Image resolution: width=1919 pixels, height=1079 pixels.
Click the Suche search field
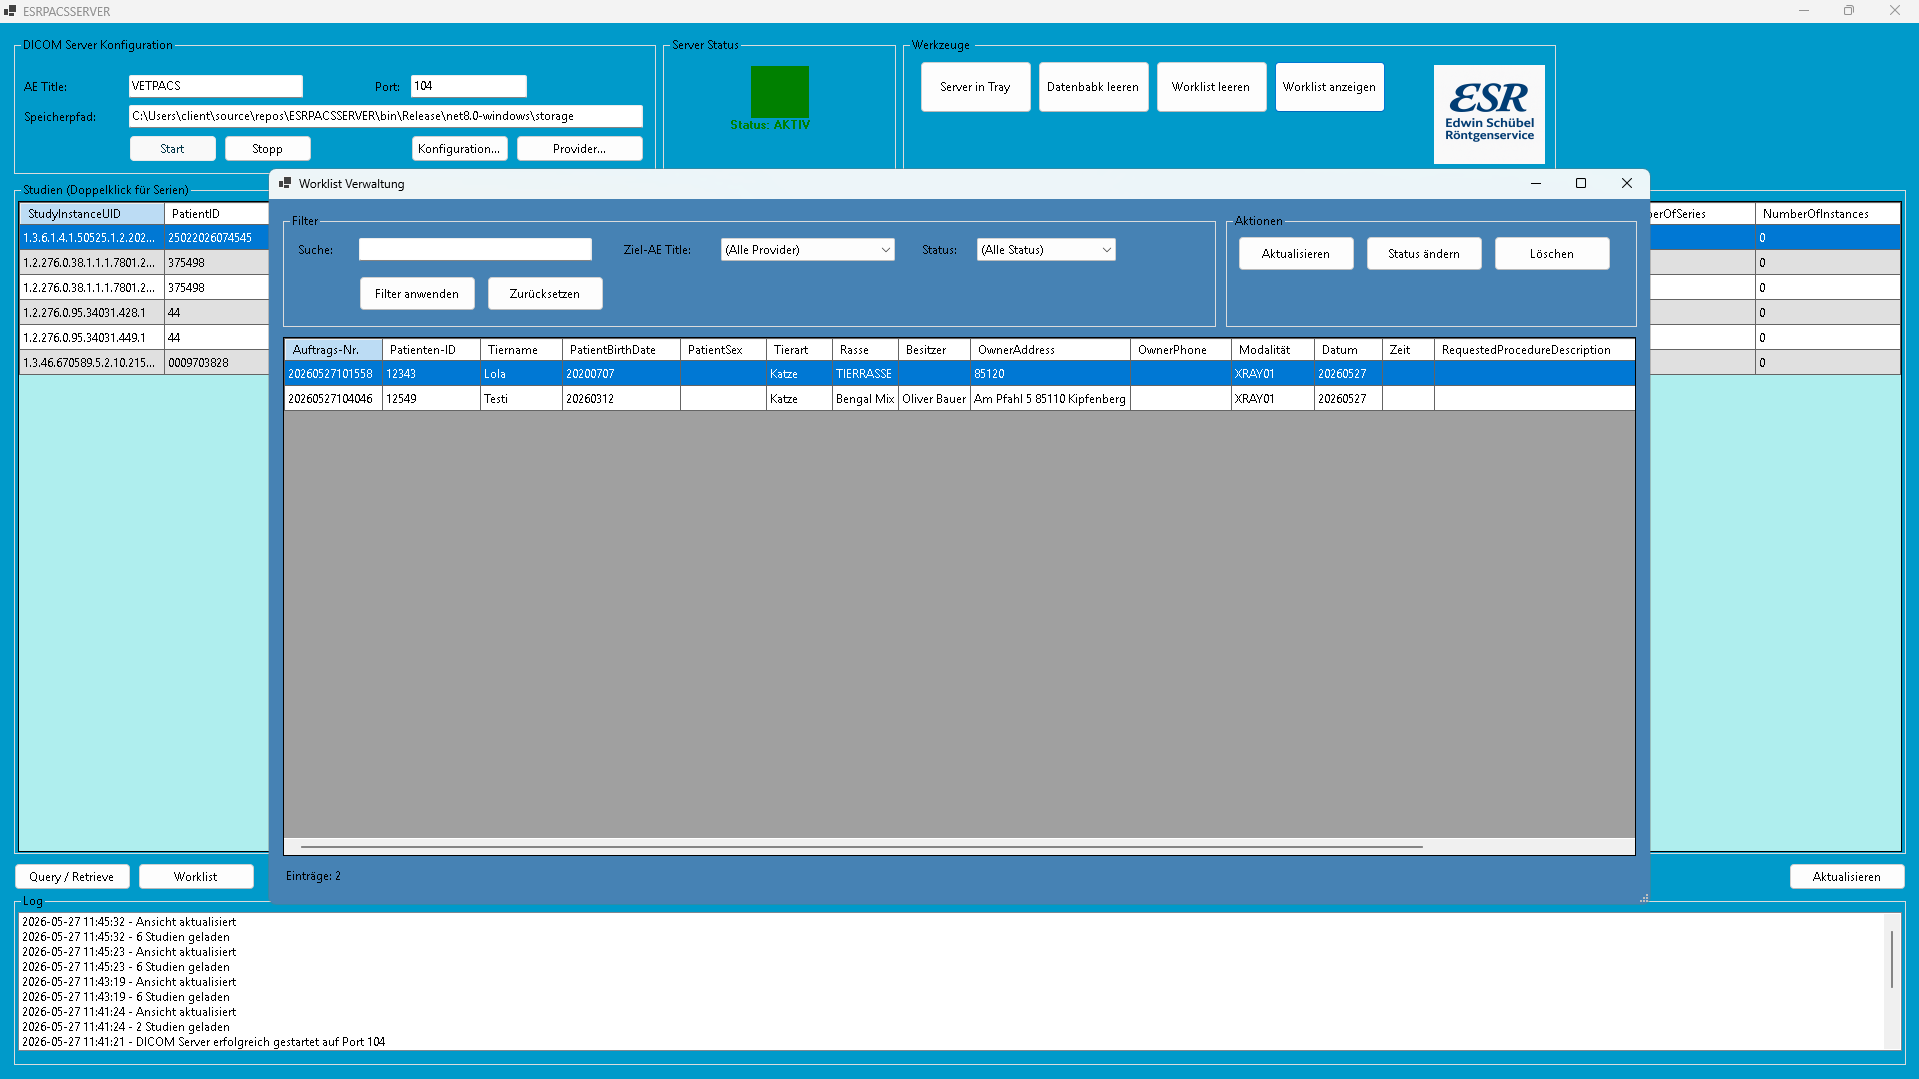click(475, 250)
